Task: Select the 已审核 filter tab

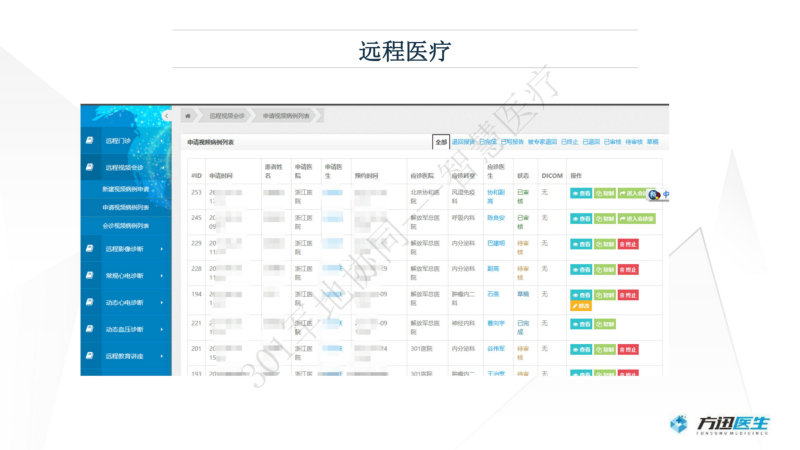Action: [612, 142]
